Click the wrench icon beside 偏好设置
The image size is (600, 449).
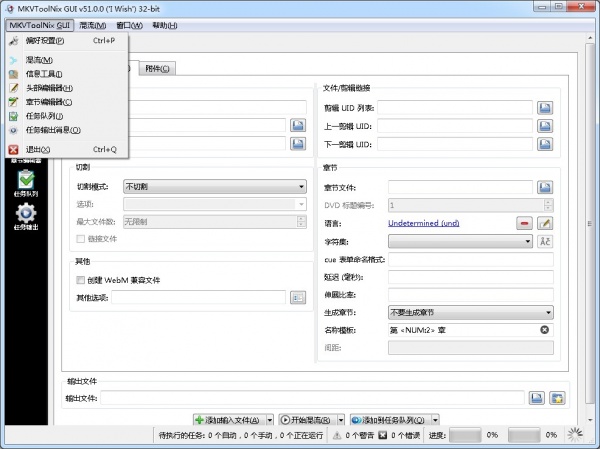tap(14, 41)
